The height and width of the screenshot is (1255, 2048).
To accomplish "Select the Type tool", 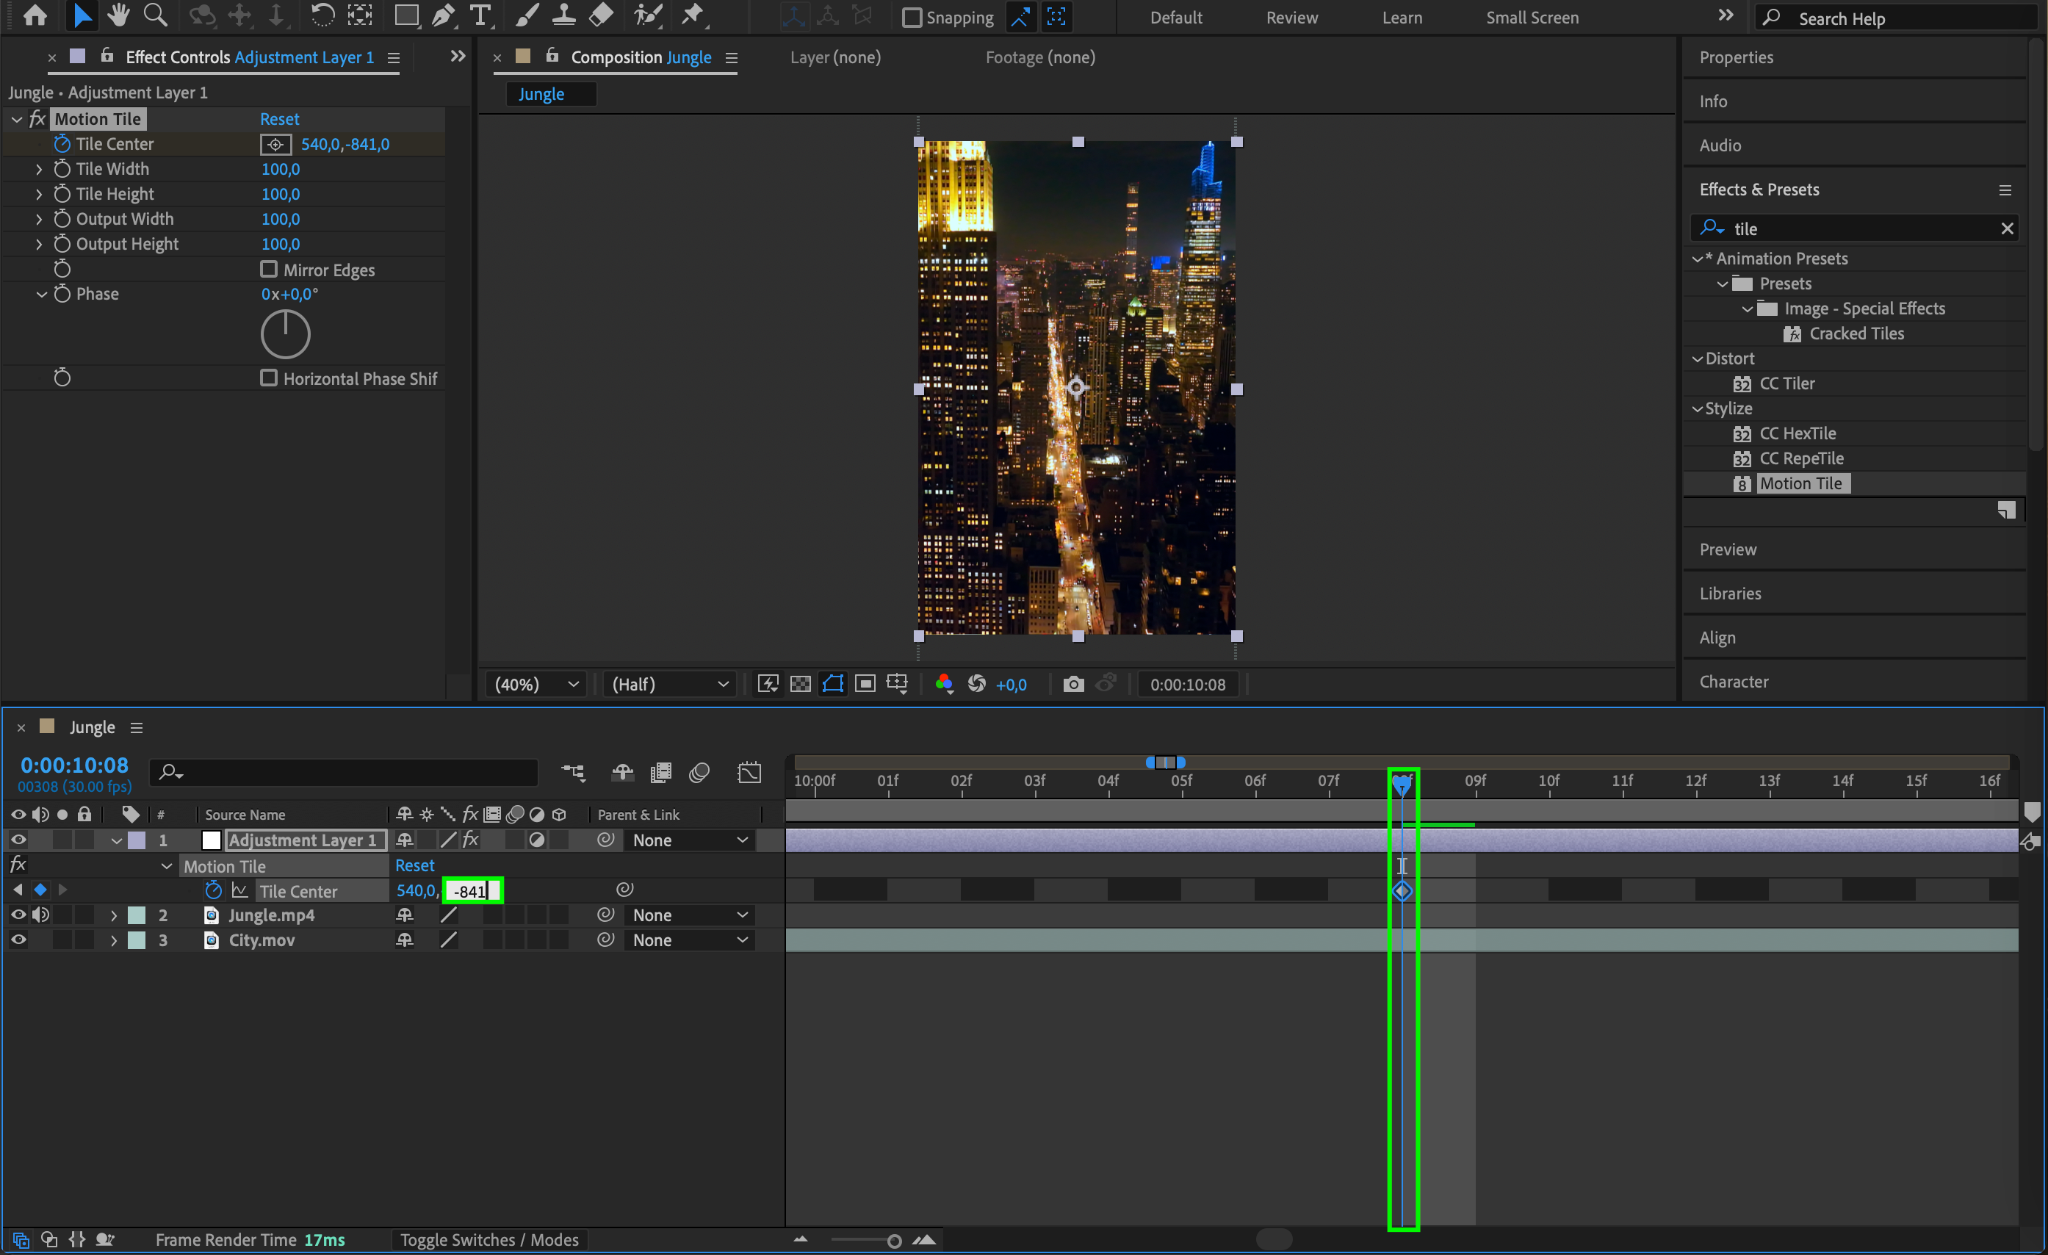I will pos(480,15).
